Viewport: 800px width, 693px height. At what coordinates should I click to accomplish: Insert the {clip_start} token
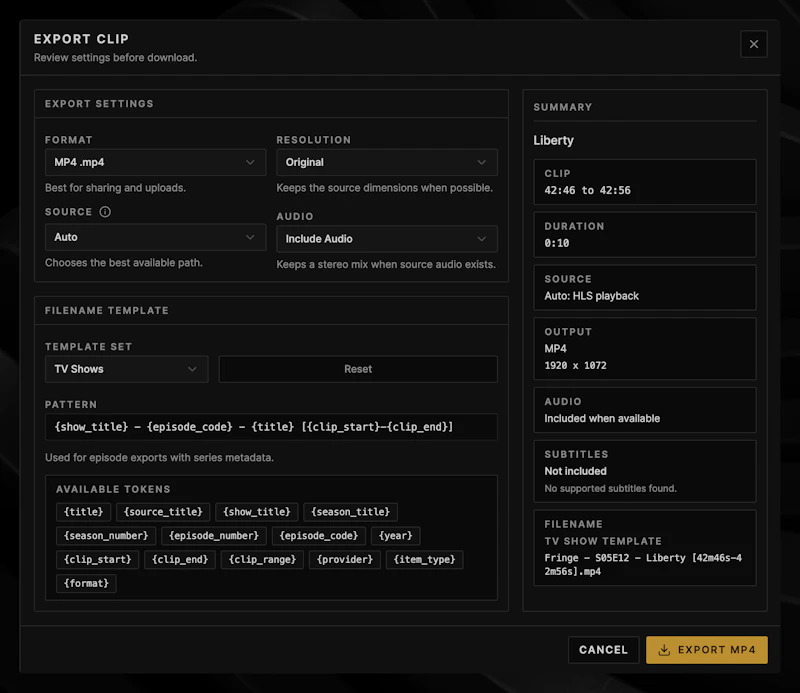click(x=97, y=560)
